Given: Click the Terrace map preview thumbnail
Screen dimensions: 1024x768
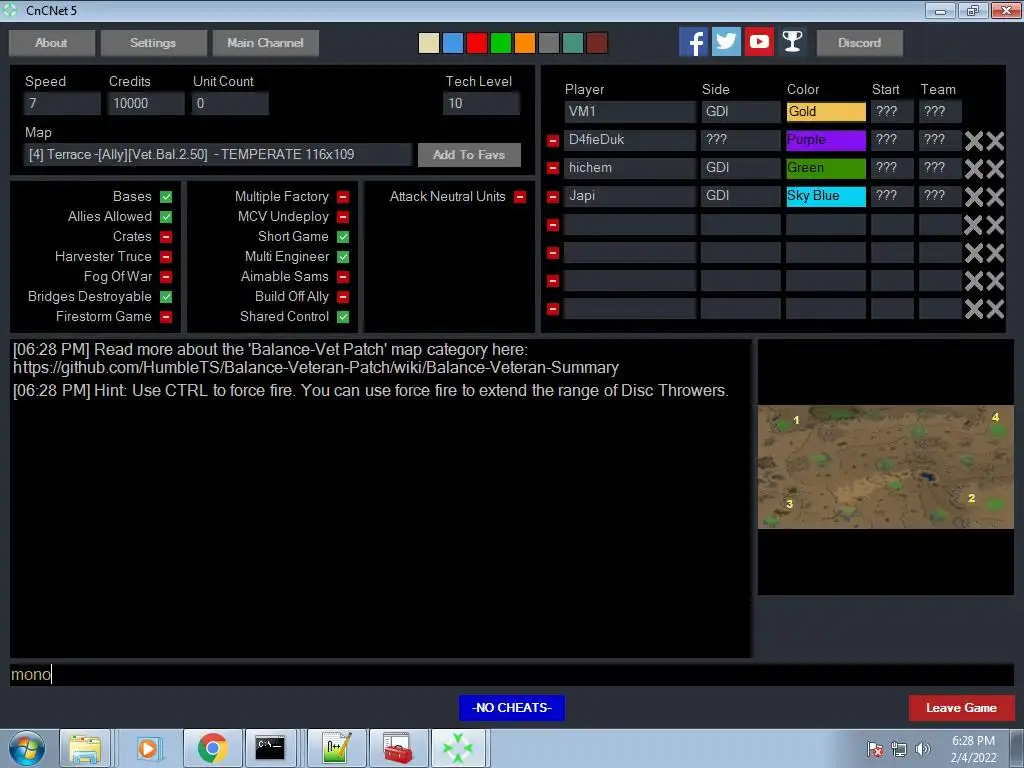Looking at the screenshot, I should coord(886,467).
